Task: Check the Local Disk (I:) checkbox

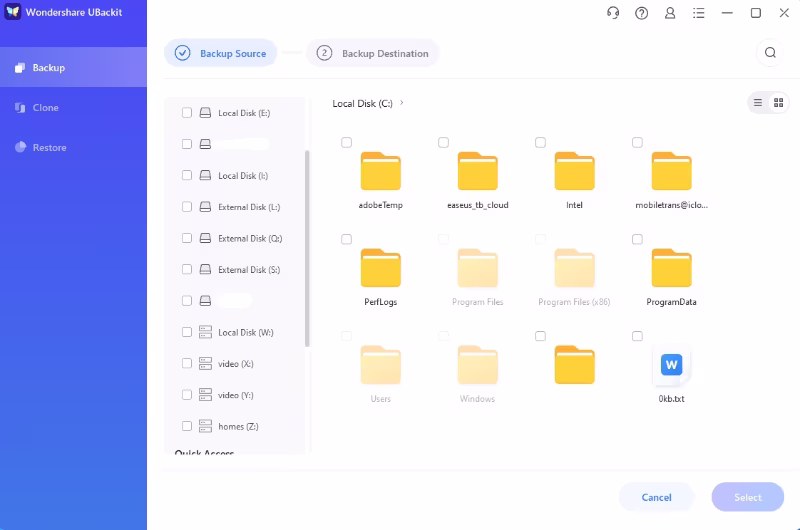Action: coord(187,175)
